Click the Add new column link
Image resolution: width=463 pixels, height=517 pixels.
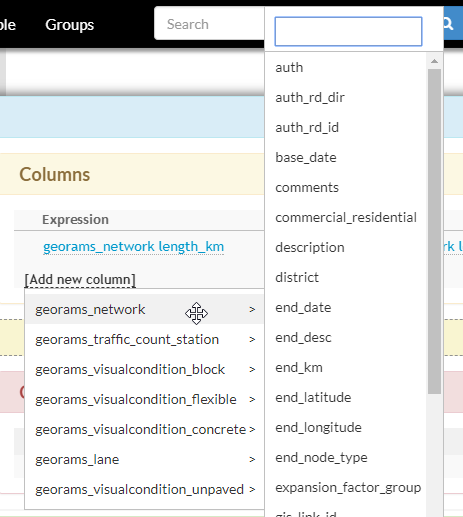80,279
